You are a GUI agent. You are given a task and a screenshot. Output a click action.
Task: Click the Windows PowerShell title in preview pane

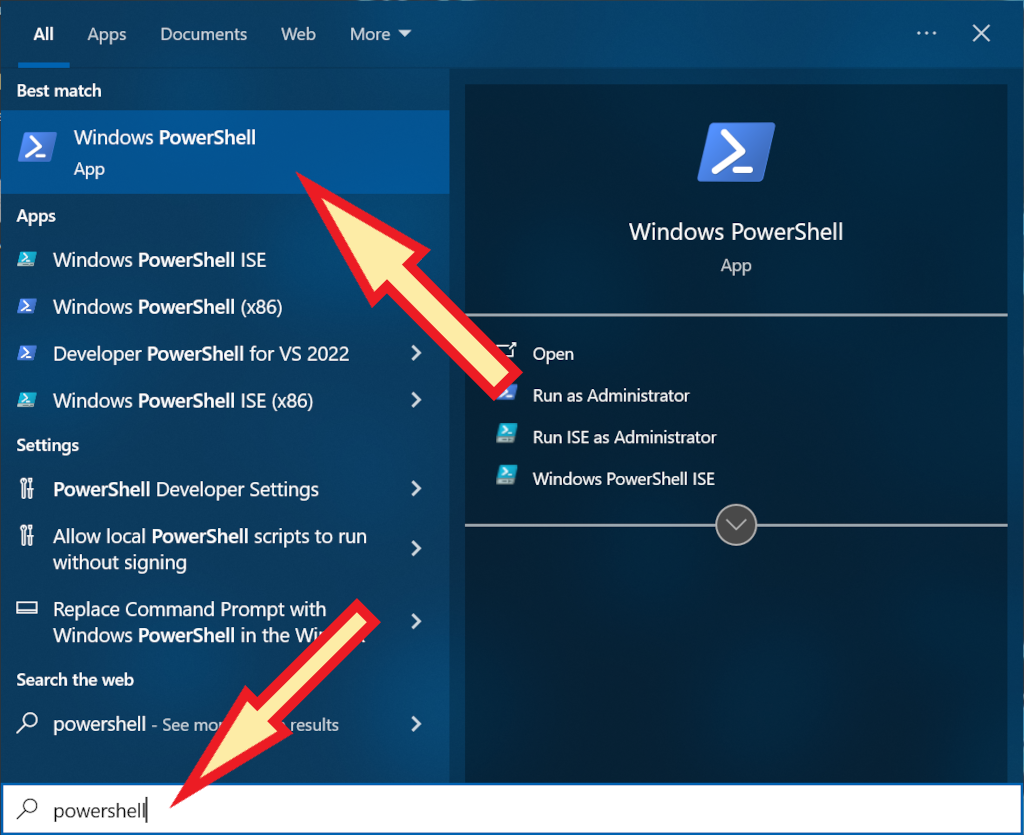coord(736,232)
